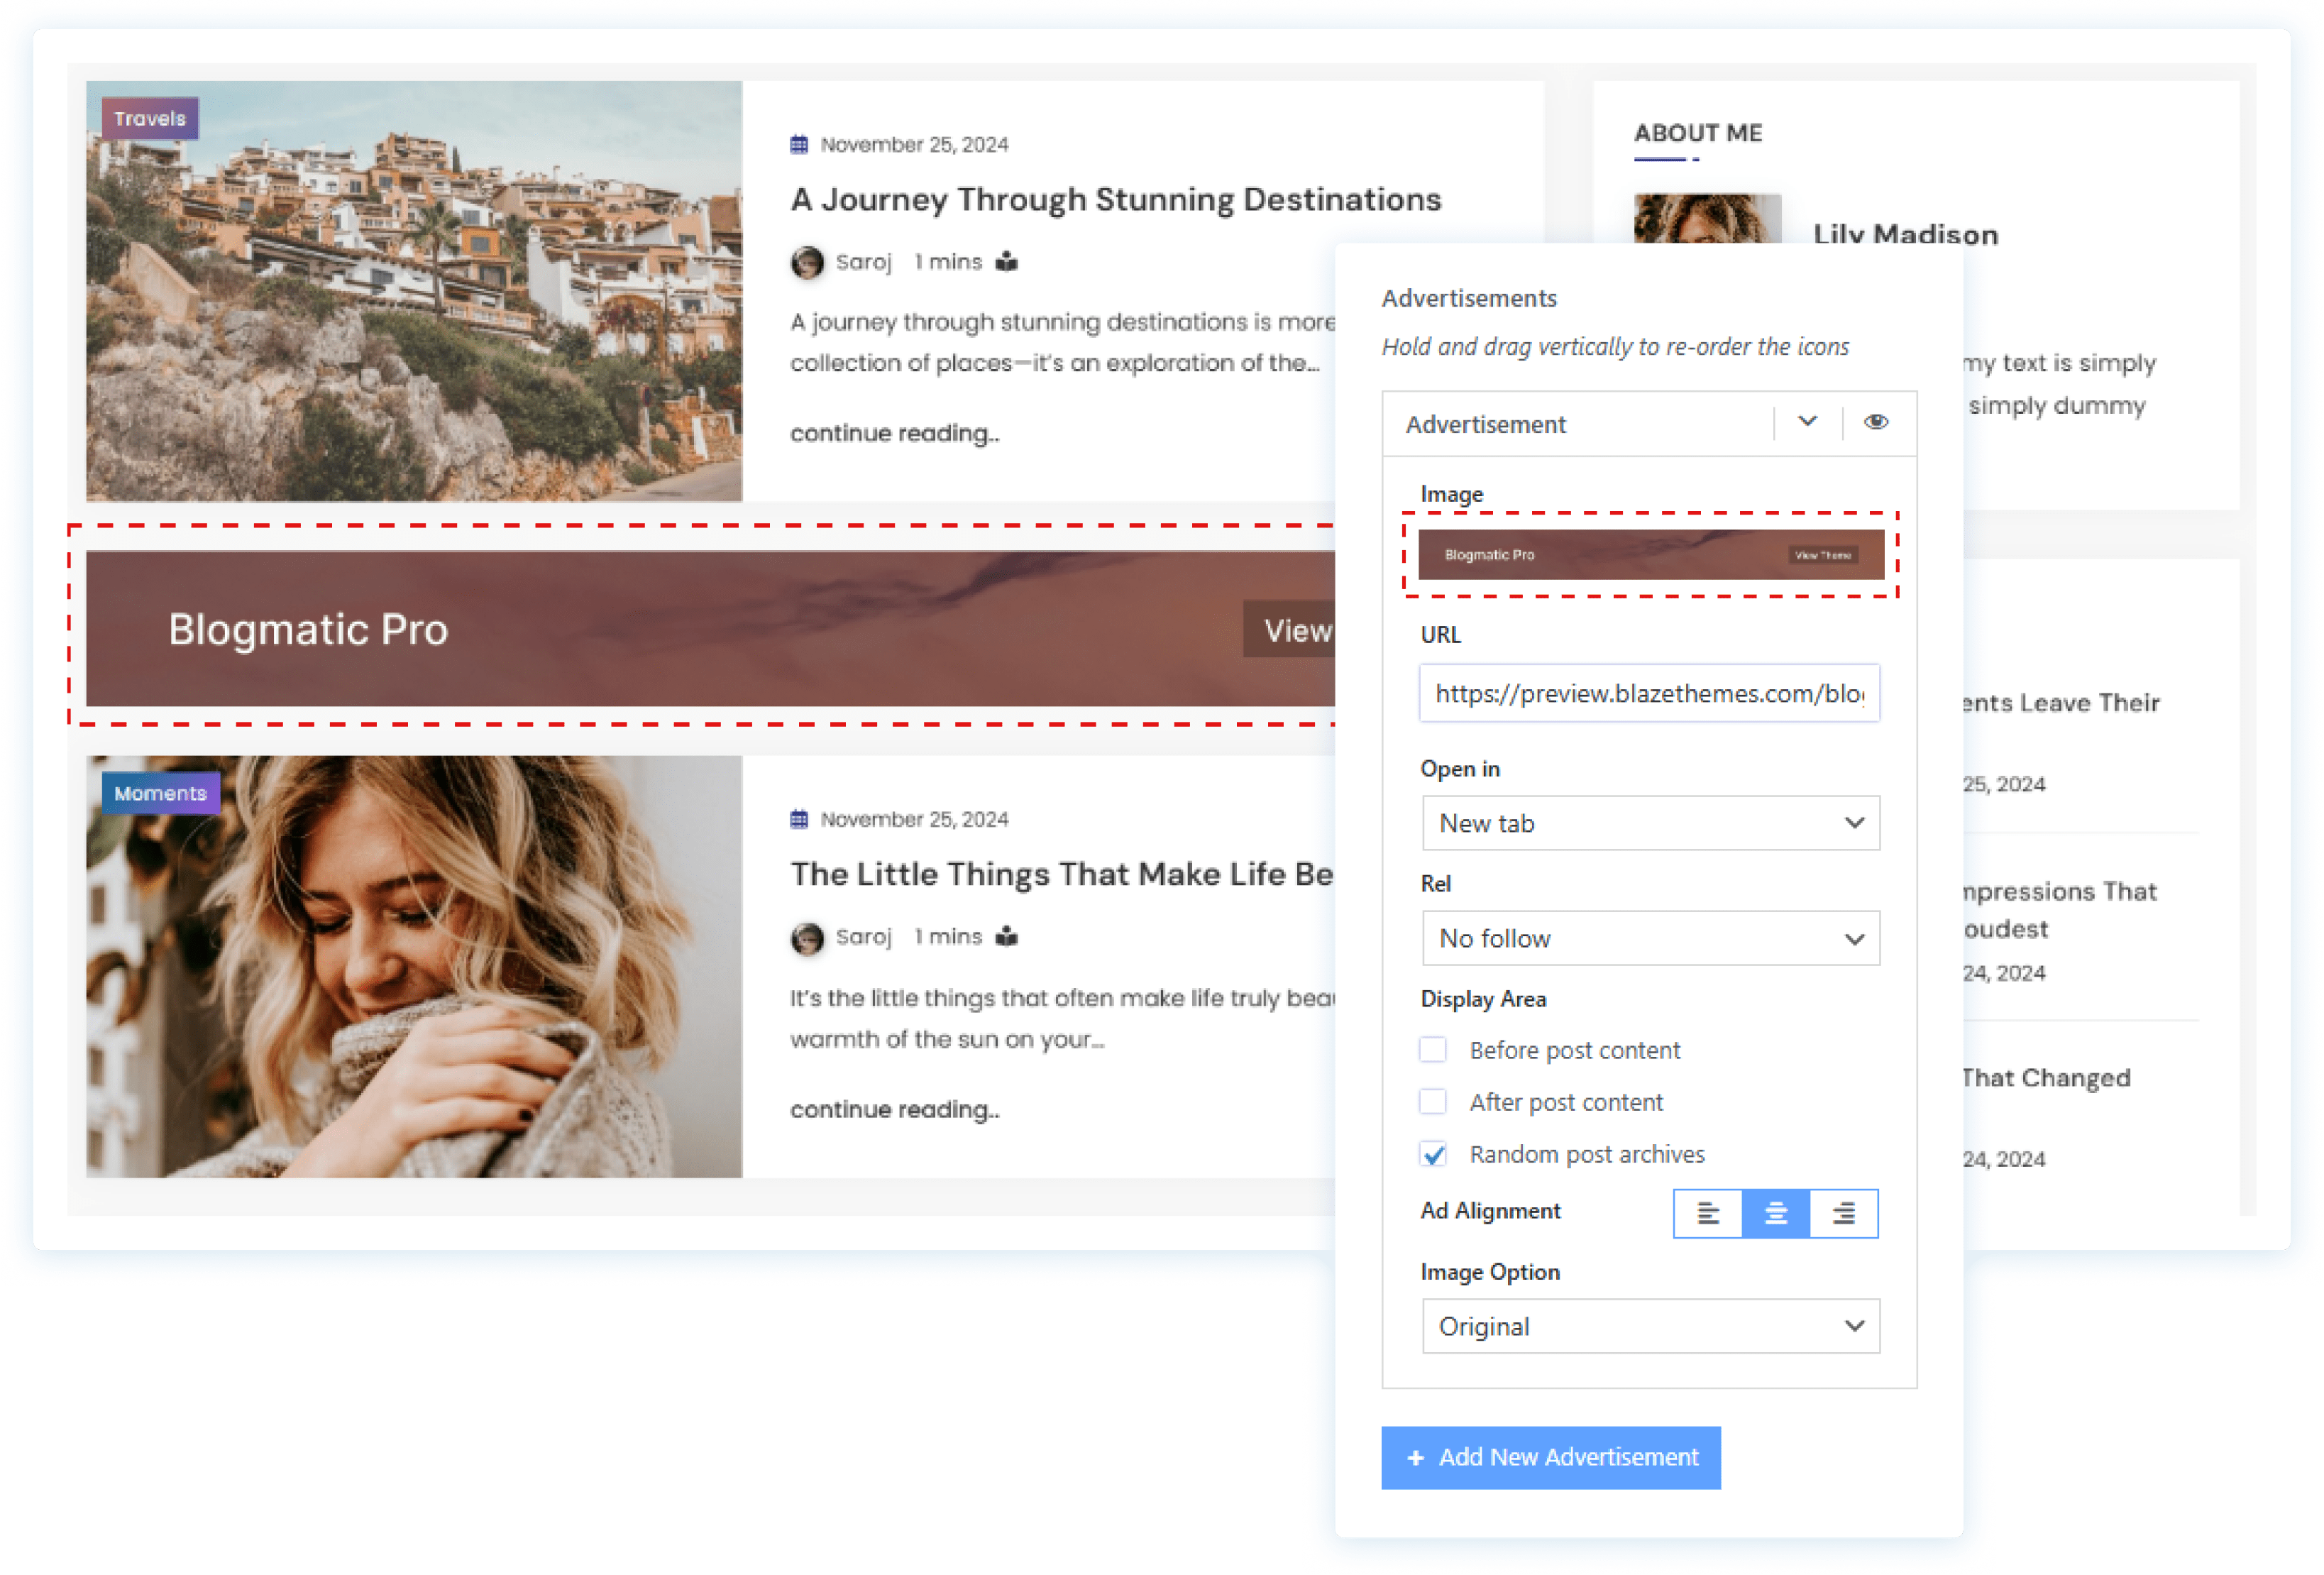Select center ad alignment icon

(x=1776, y=1213)
